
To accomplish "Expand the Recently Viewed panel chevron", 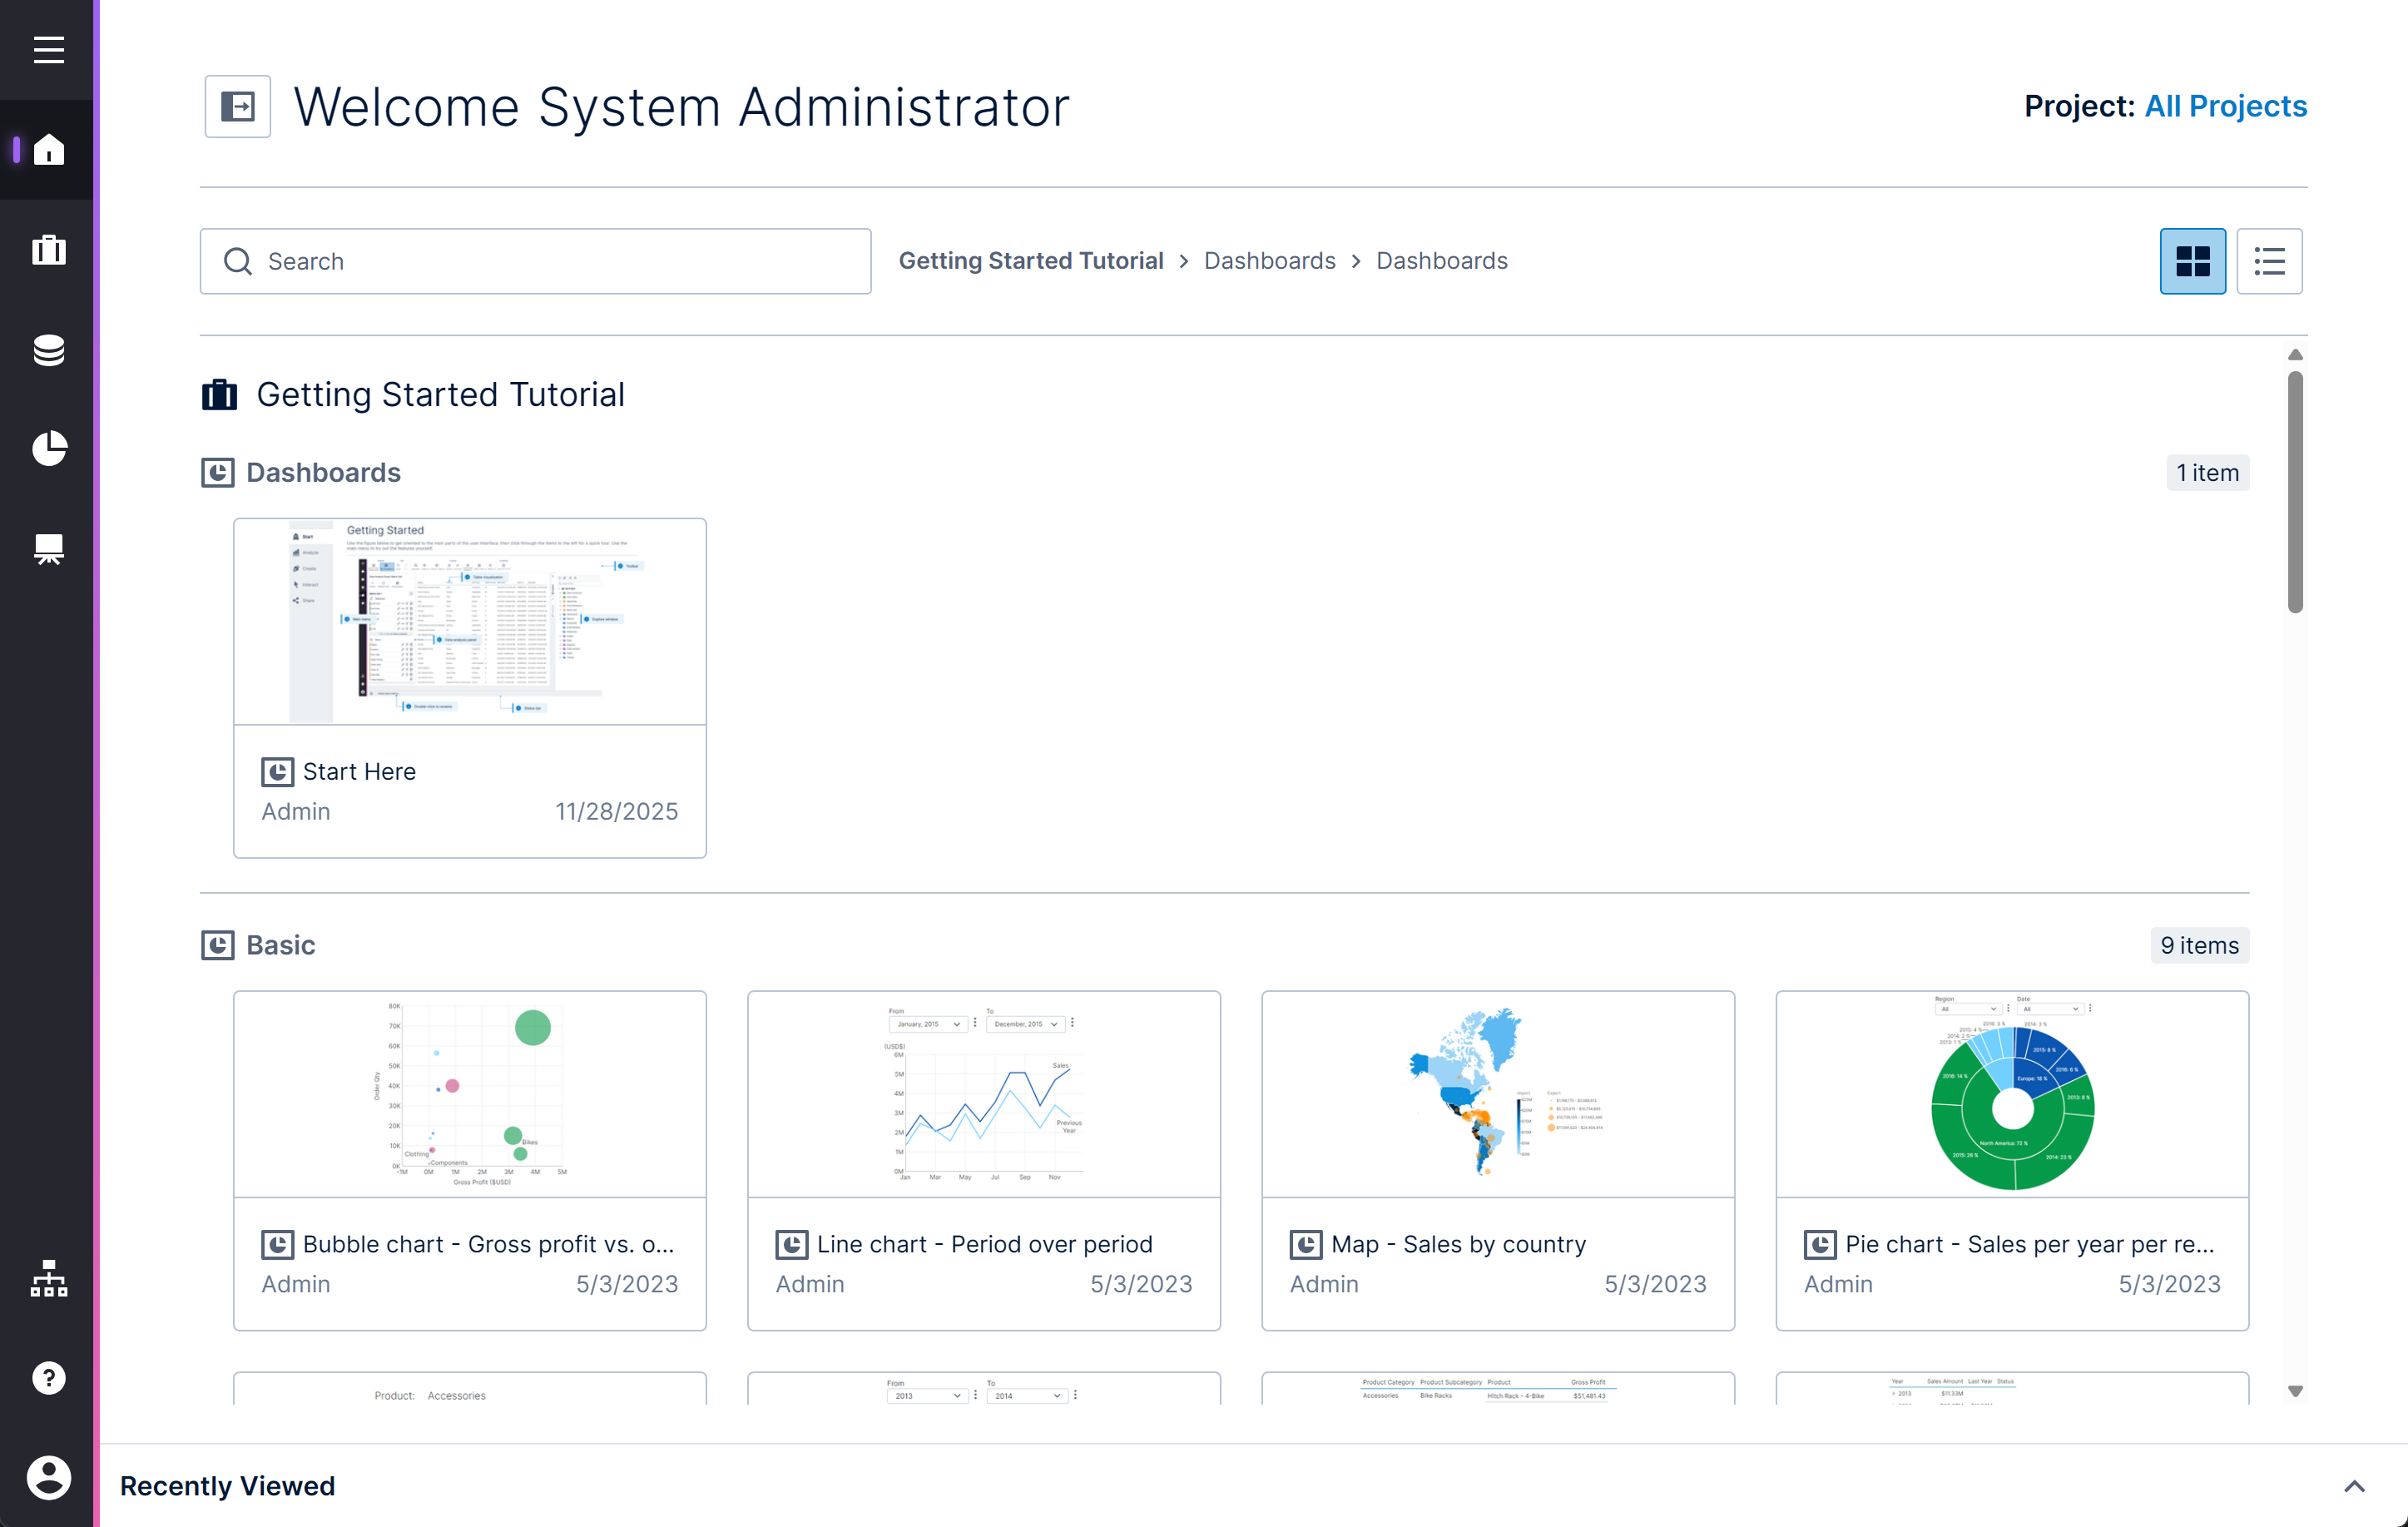I will tap(2354, 1486).
